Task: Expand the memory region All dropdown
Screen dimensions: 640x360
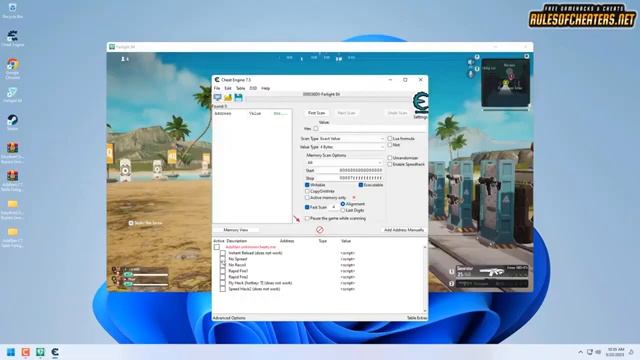Action: 344,162
